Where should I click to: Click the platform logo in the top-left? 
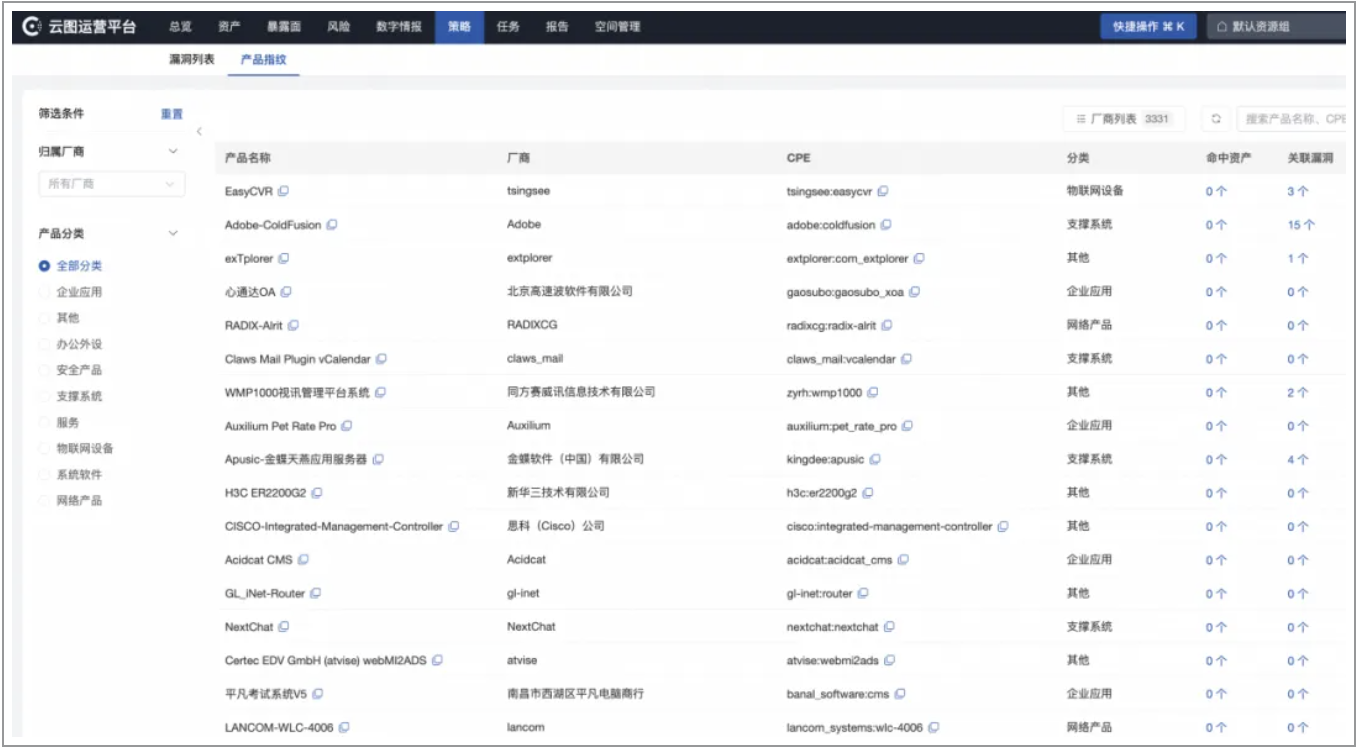coord(32,27)
